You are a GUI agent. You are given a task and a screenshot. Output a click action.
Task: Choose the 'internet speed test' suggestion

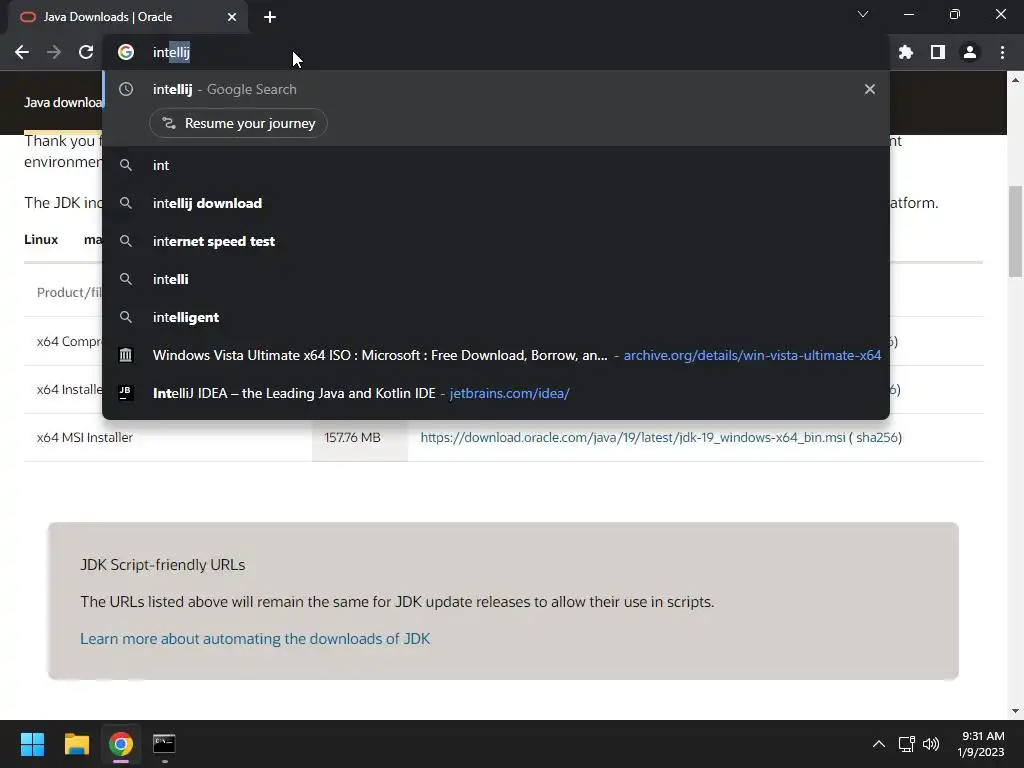point(496,241)
